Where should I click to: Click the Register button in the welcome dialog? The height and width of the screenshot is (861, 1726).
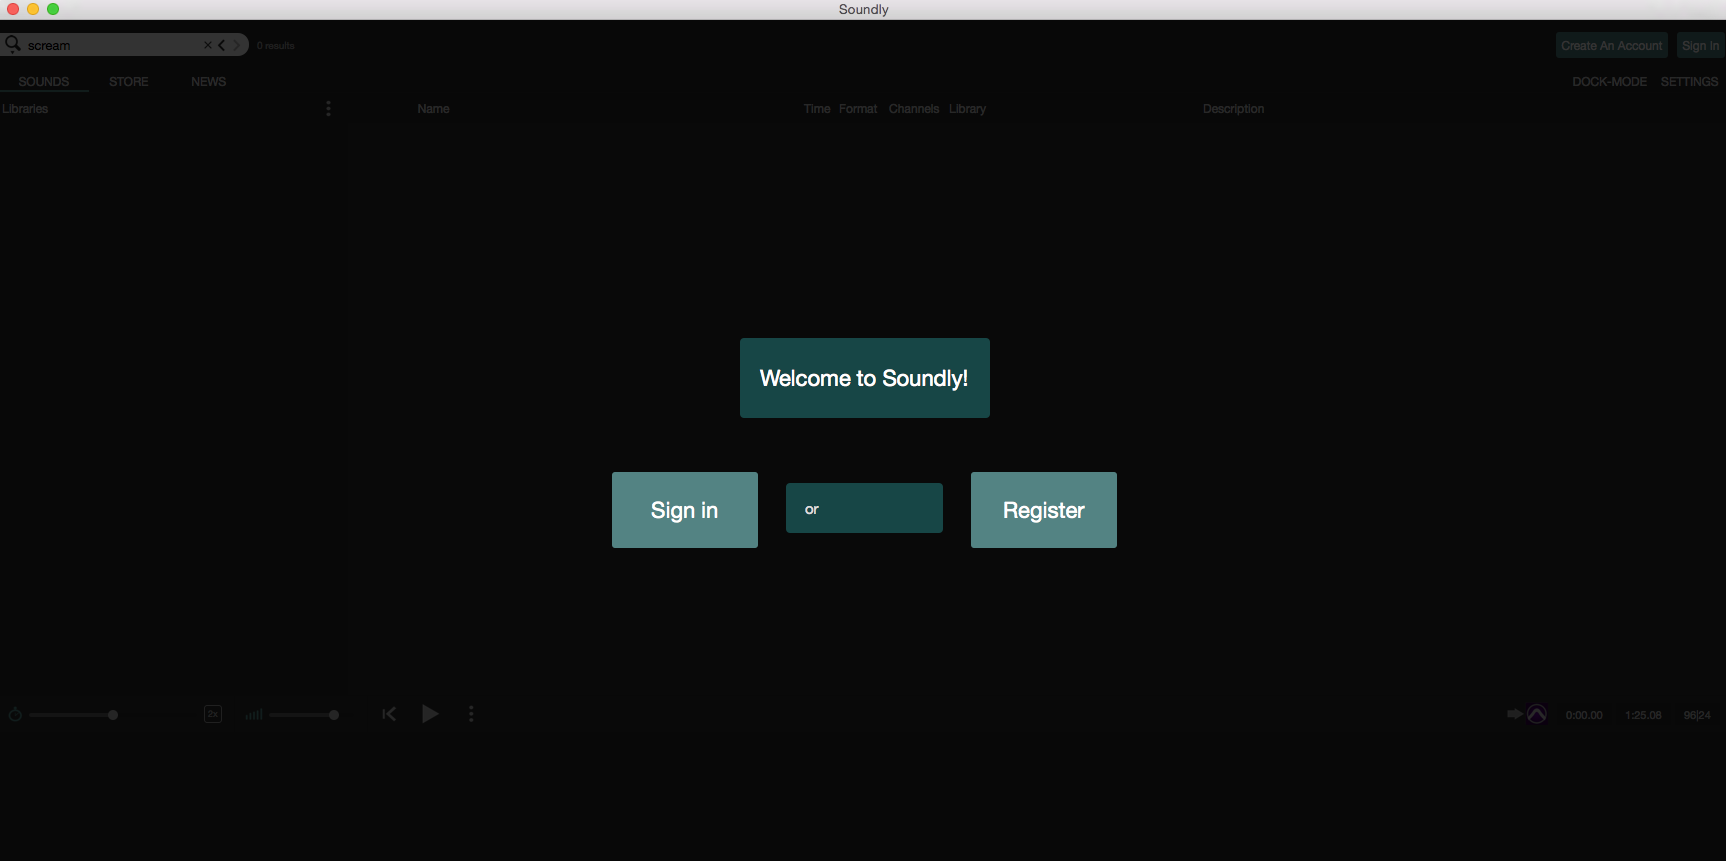(1044, 510)
